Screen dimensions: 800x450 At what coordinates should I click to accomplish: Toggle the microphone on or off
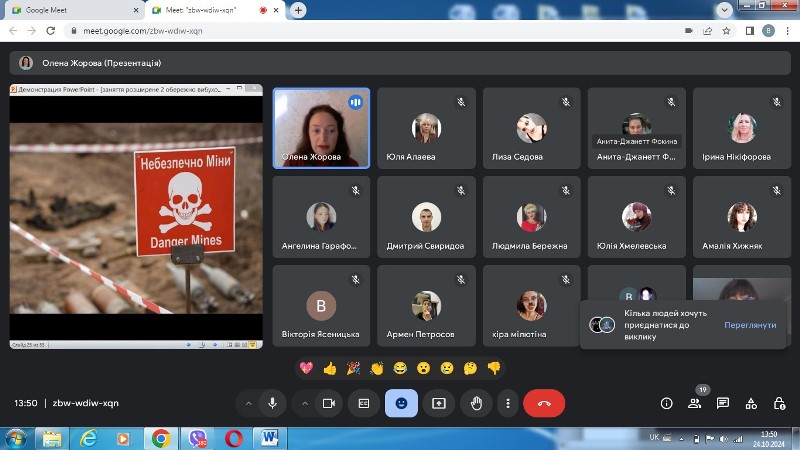point(272,403)
